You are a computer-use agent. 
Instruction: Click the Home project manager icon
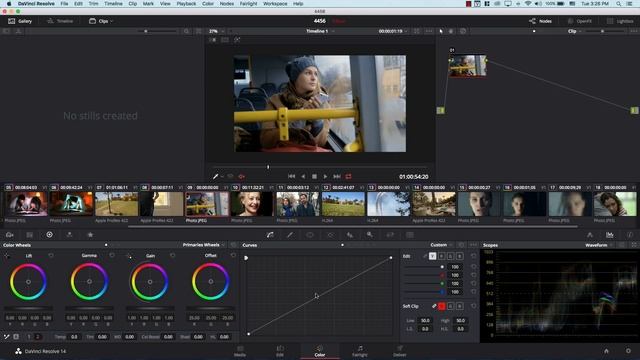click(x=606, y=351)
